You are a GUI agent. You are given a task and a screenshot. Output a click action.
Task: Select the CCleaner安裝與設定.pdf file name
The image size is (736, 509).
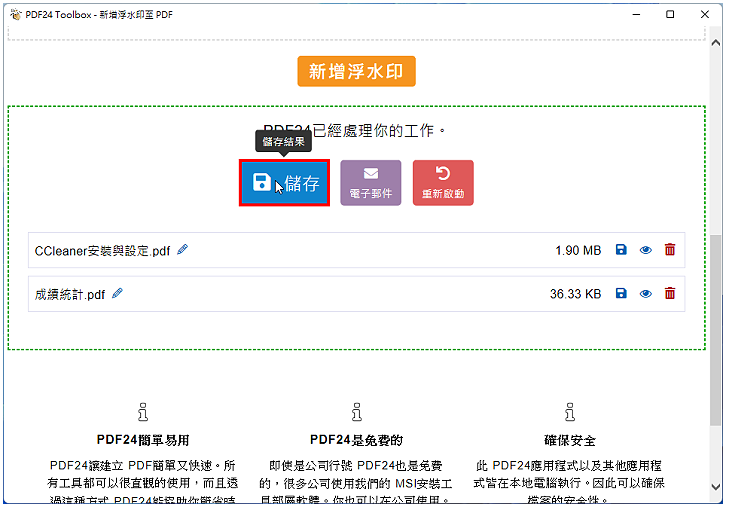[102, 251]
